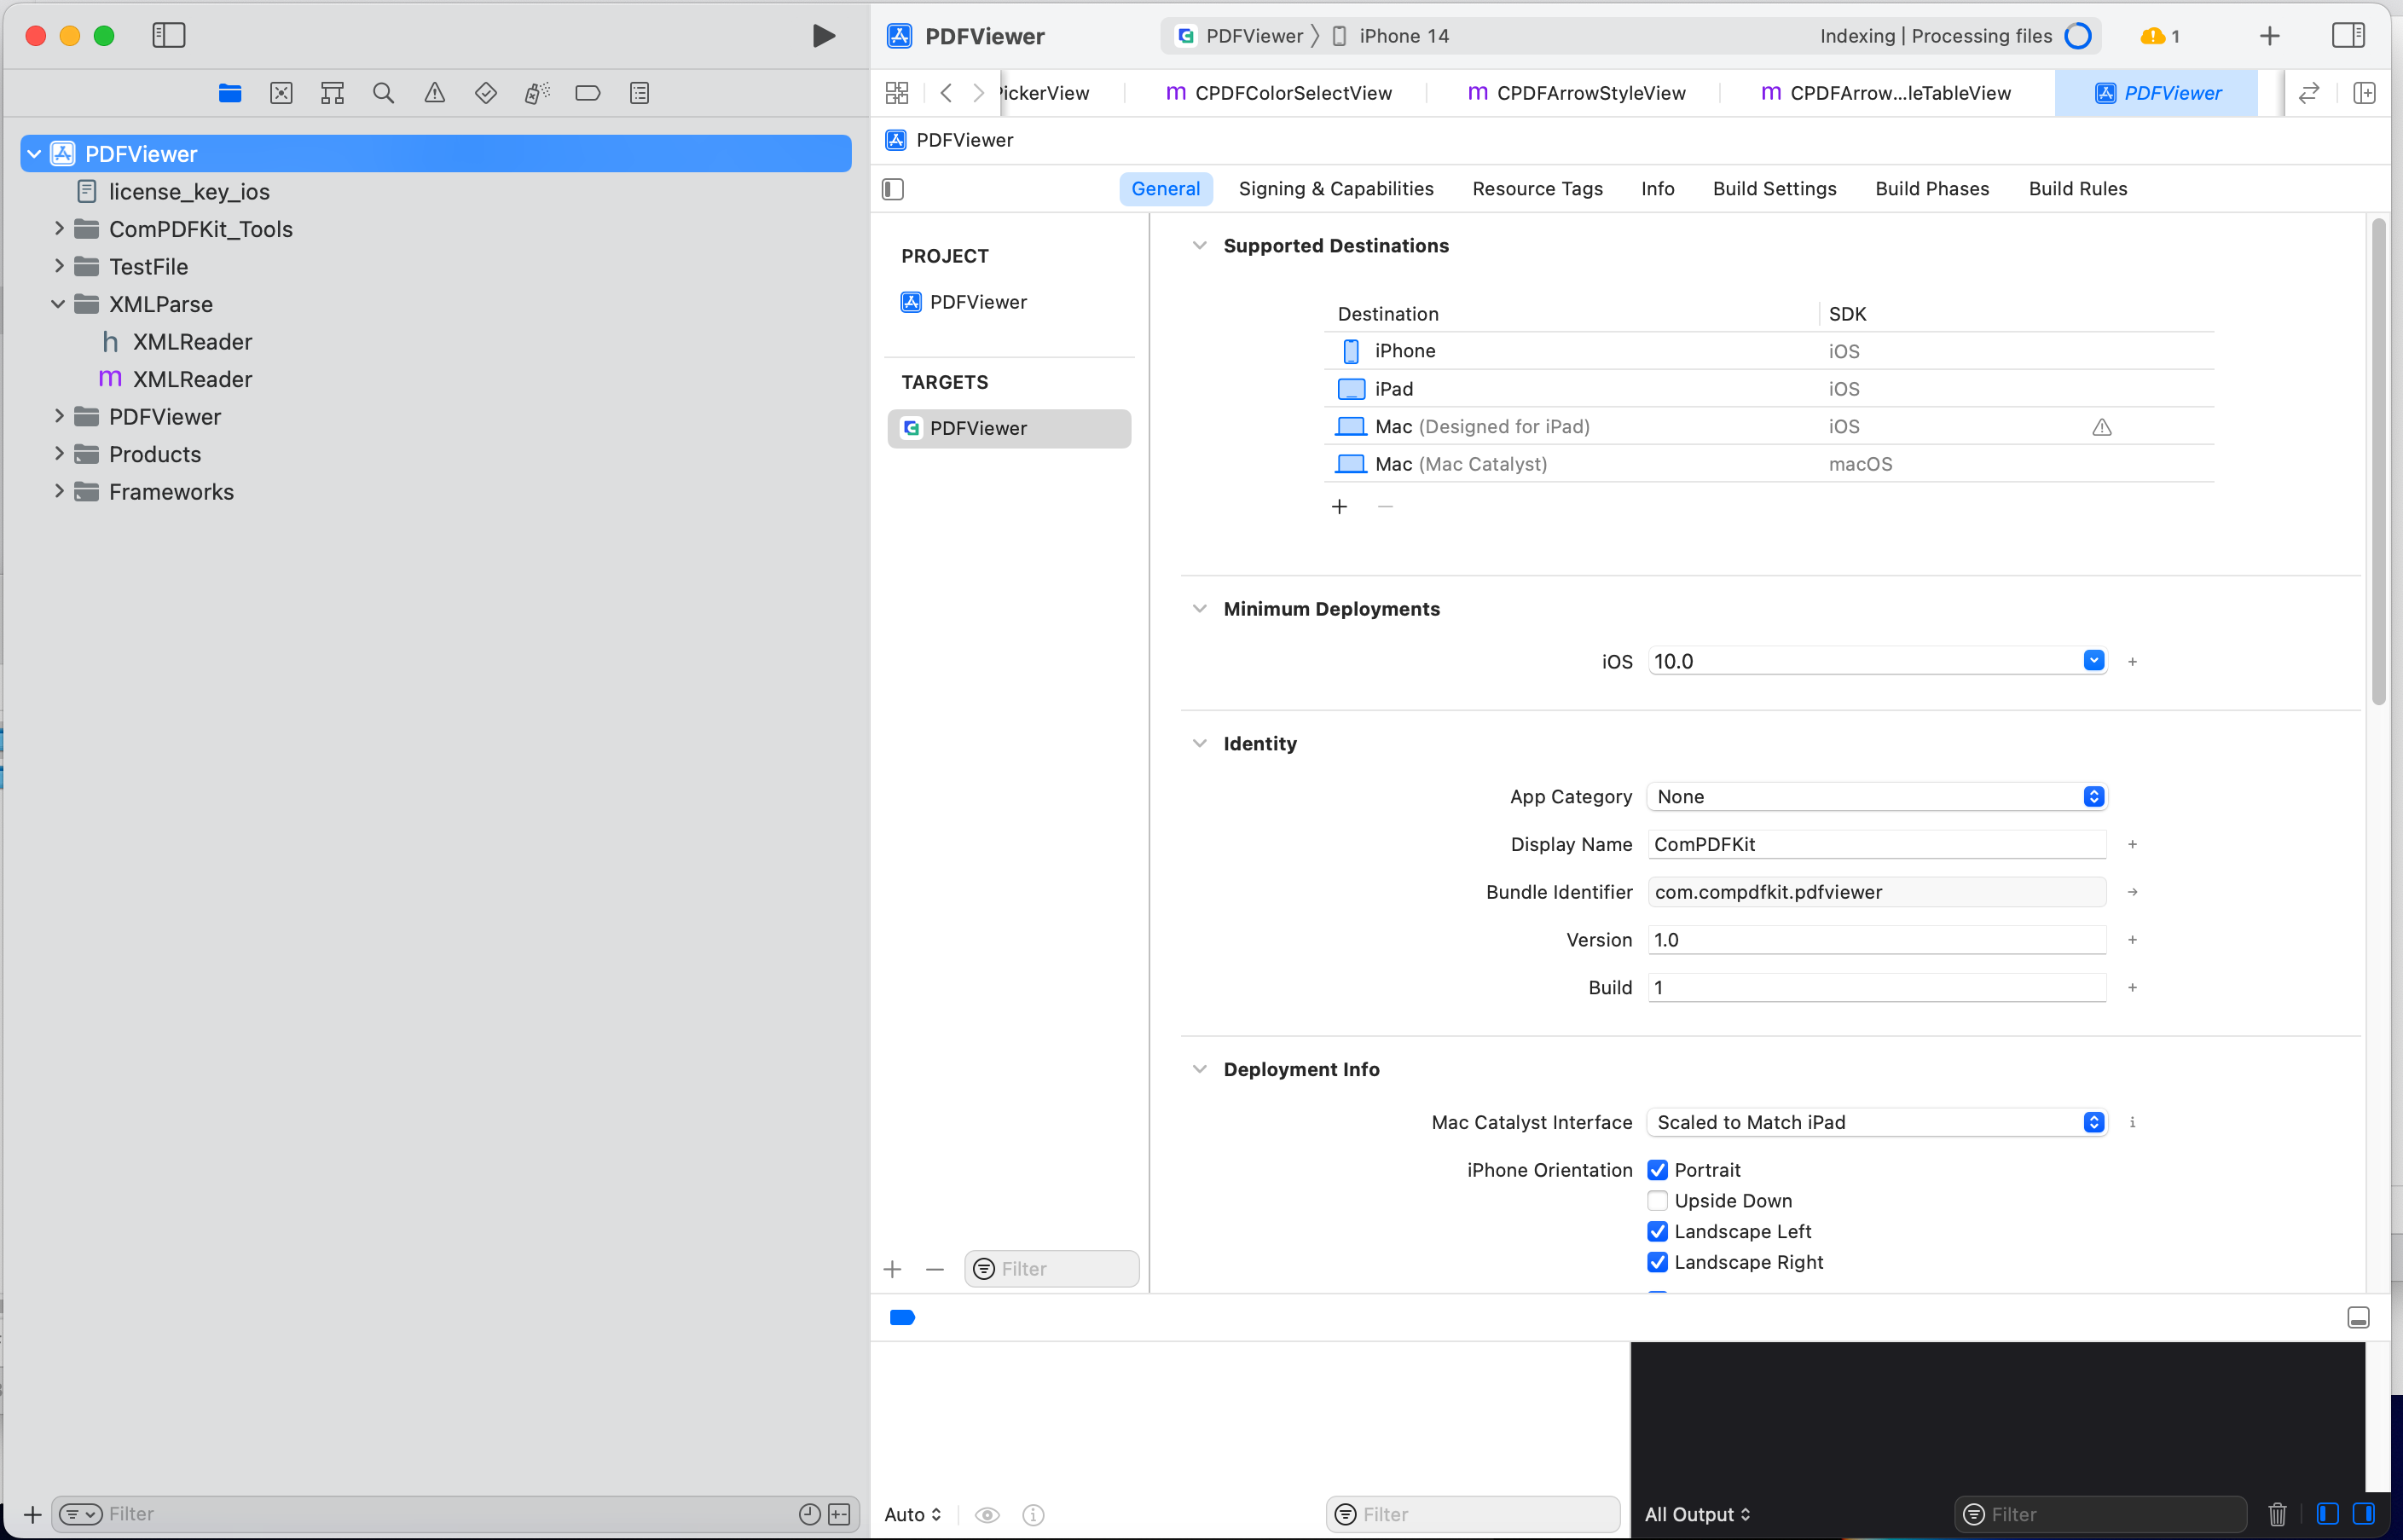The width and height of the screenshot is (2403, 1540).
Task: Show the Breakpoint navigator icon
Action: 588,93
